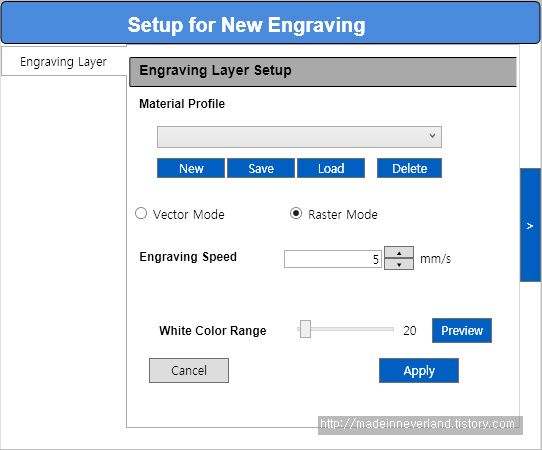Select Raster Mode radio button

296,214
